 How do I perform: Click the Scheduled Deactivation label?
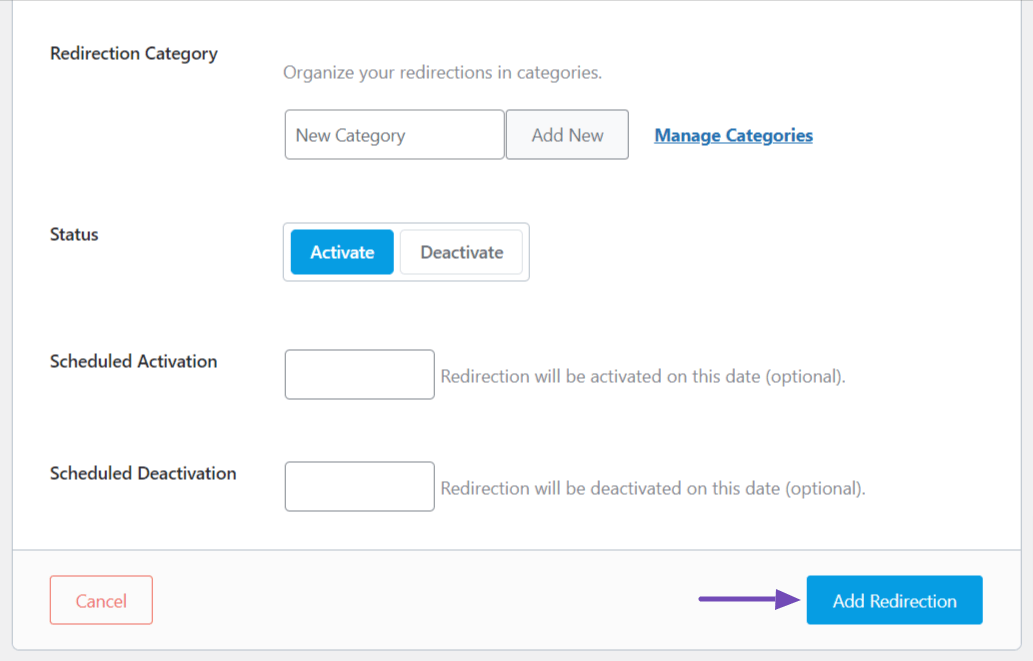click(x=143, y=473)
